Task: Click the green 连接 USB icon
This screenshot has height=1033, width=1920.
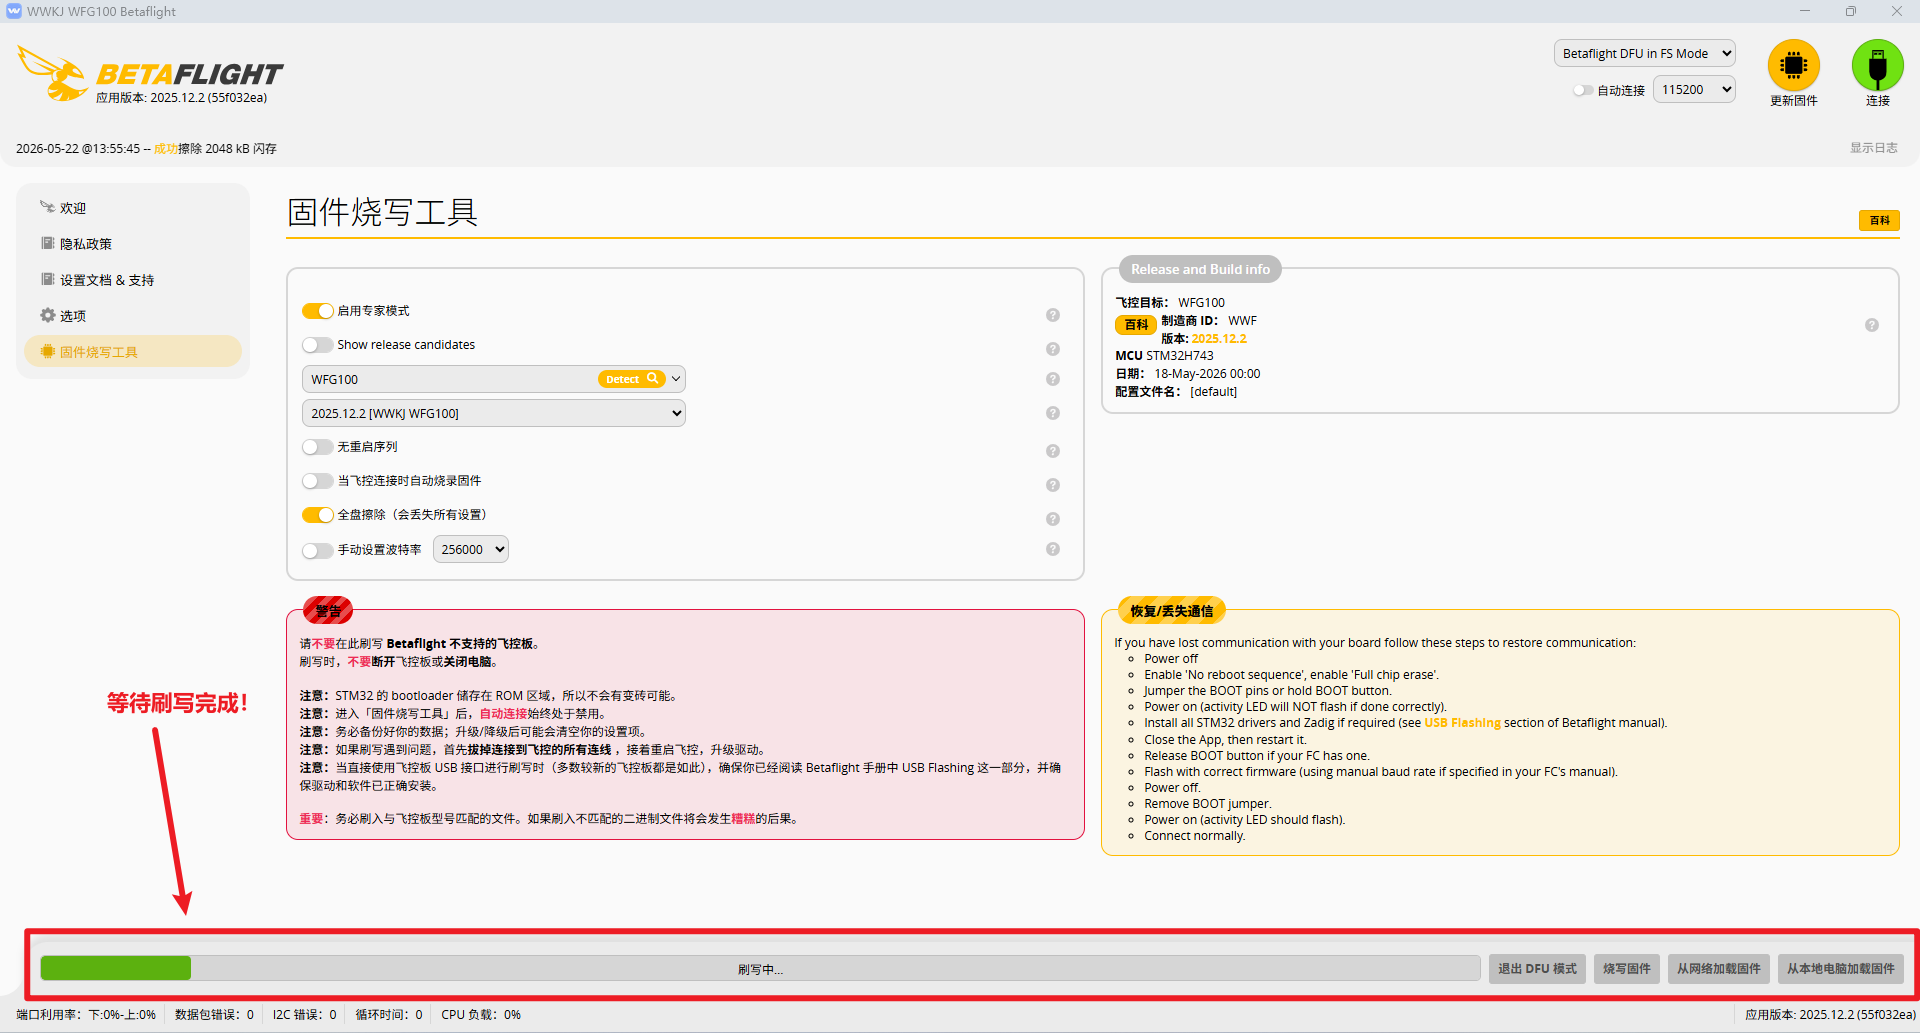Action: point(1877,65)
